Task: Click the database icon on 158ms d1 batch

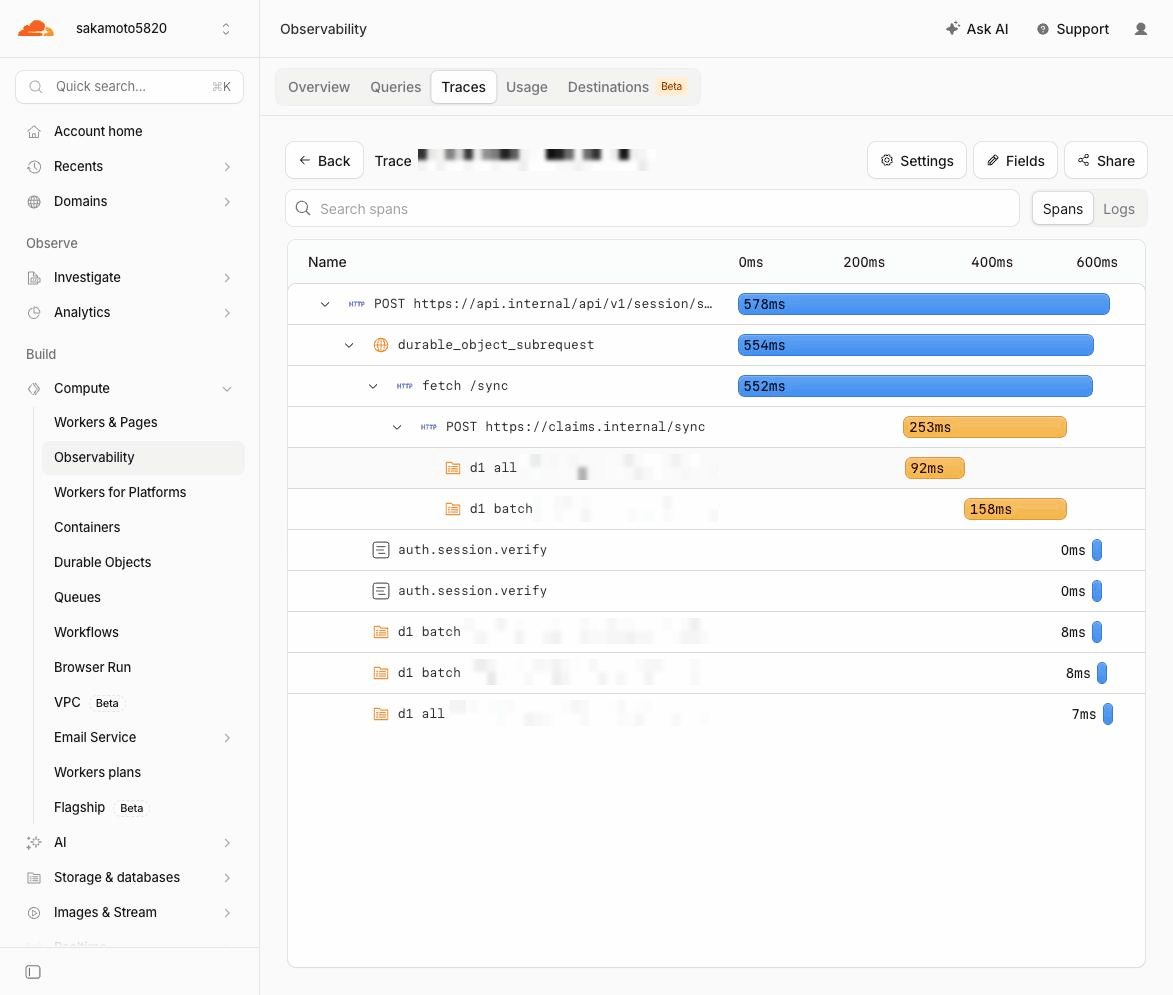Action: pos(453,509)
